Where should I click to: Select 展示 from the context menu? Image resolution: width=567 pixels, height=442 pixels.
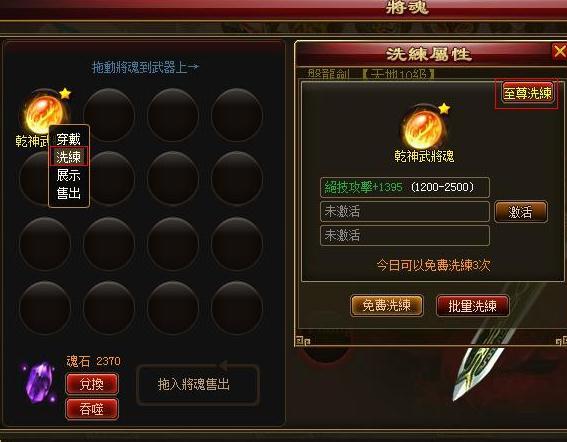click(68, 175)
